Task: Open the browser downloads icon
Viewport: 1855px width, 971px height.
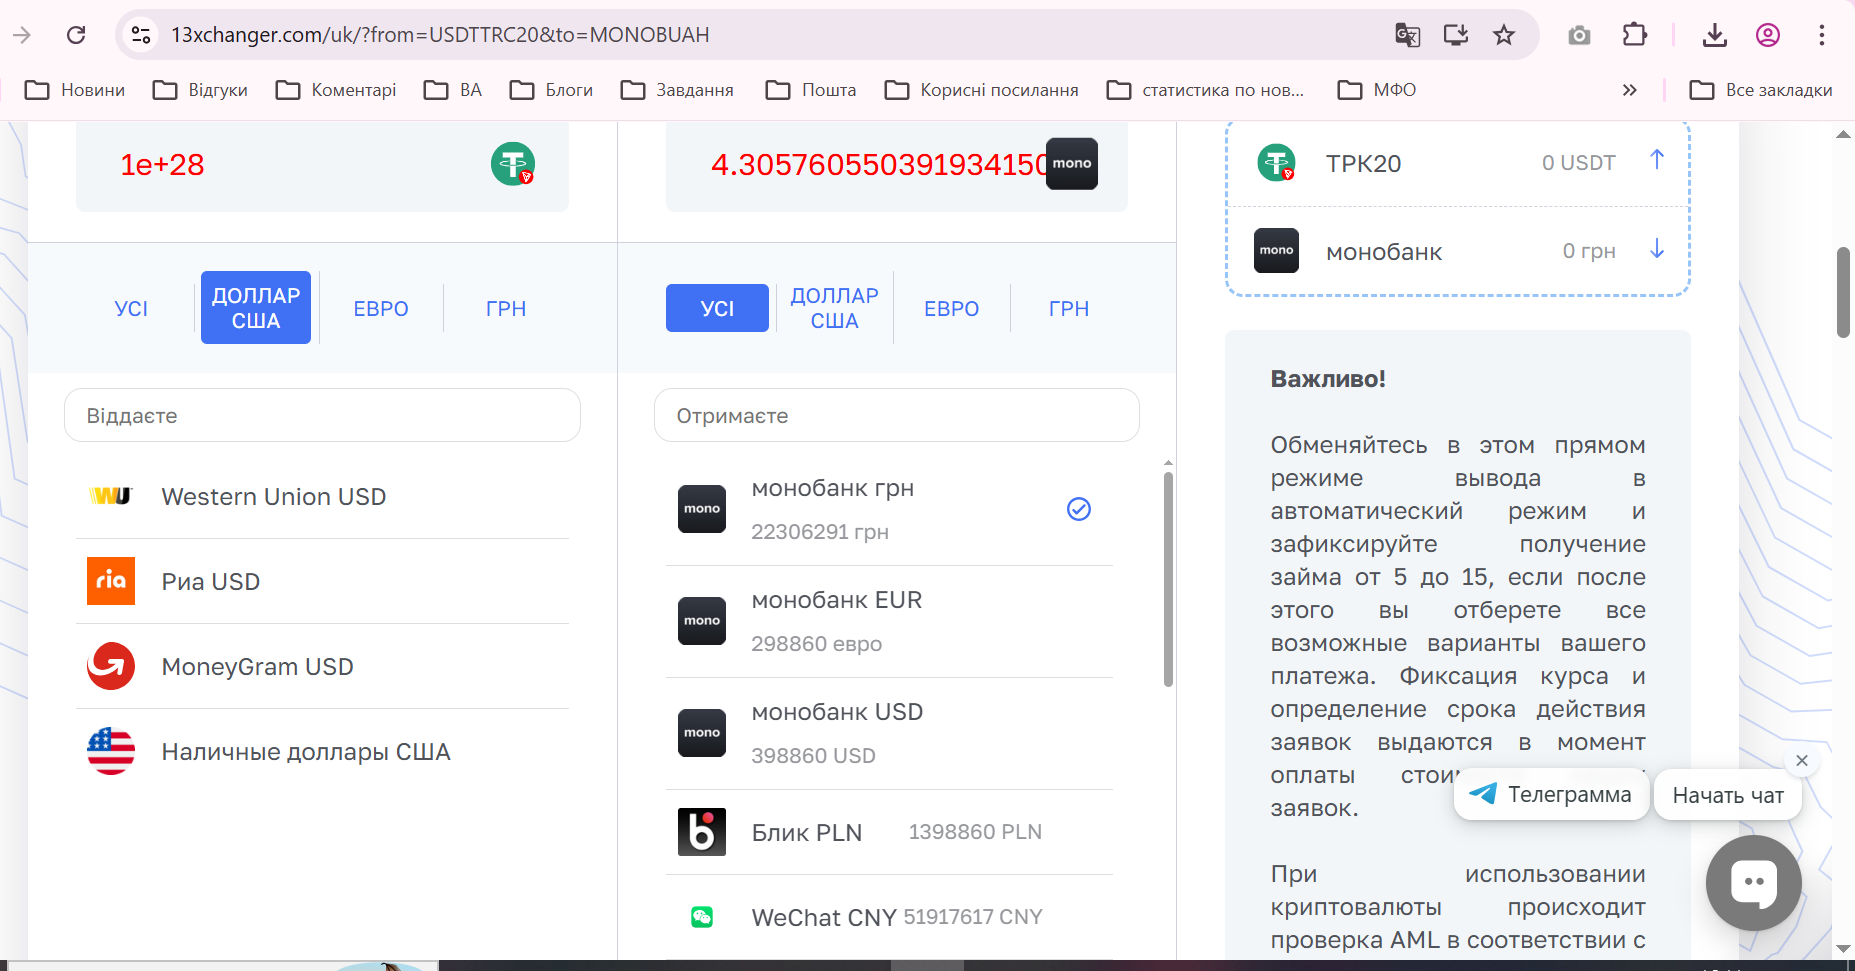Action: click(x=1715, y=35)
